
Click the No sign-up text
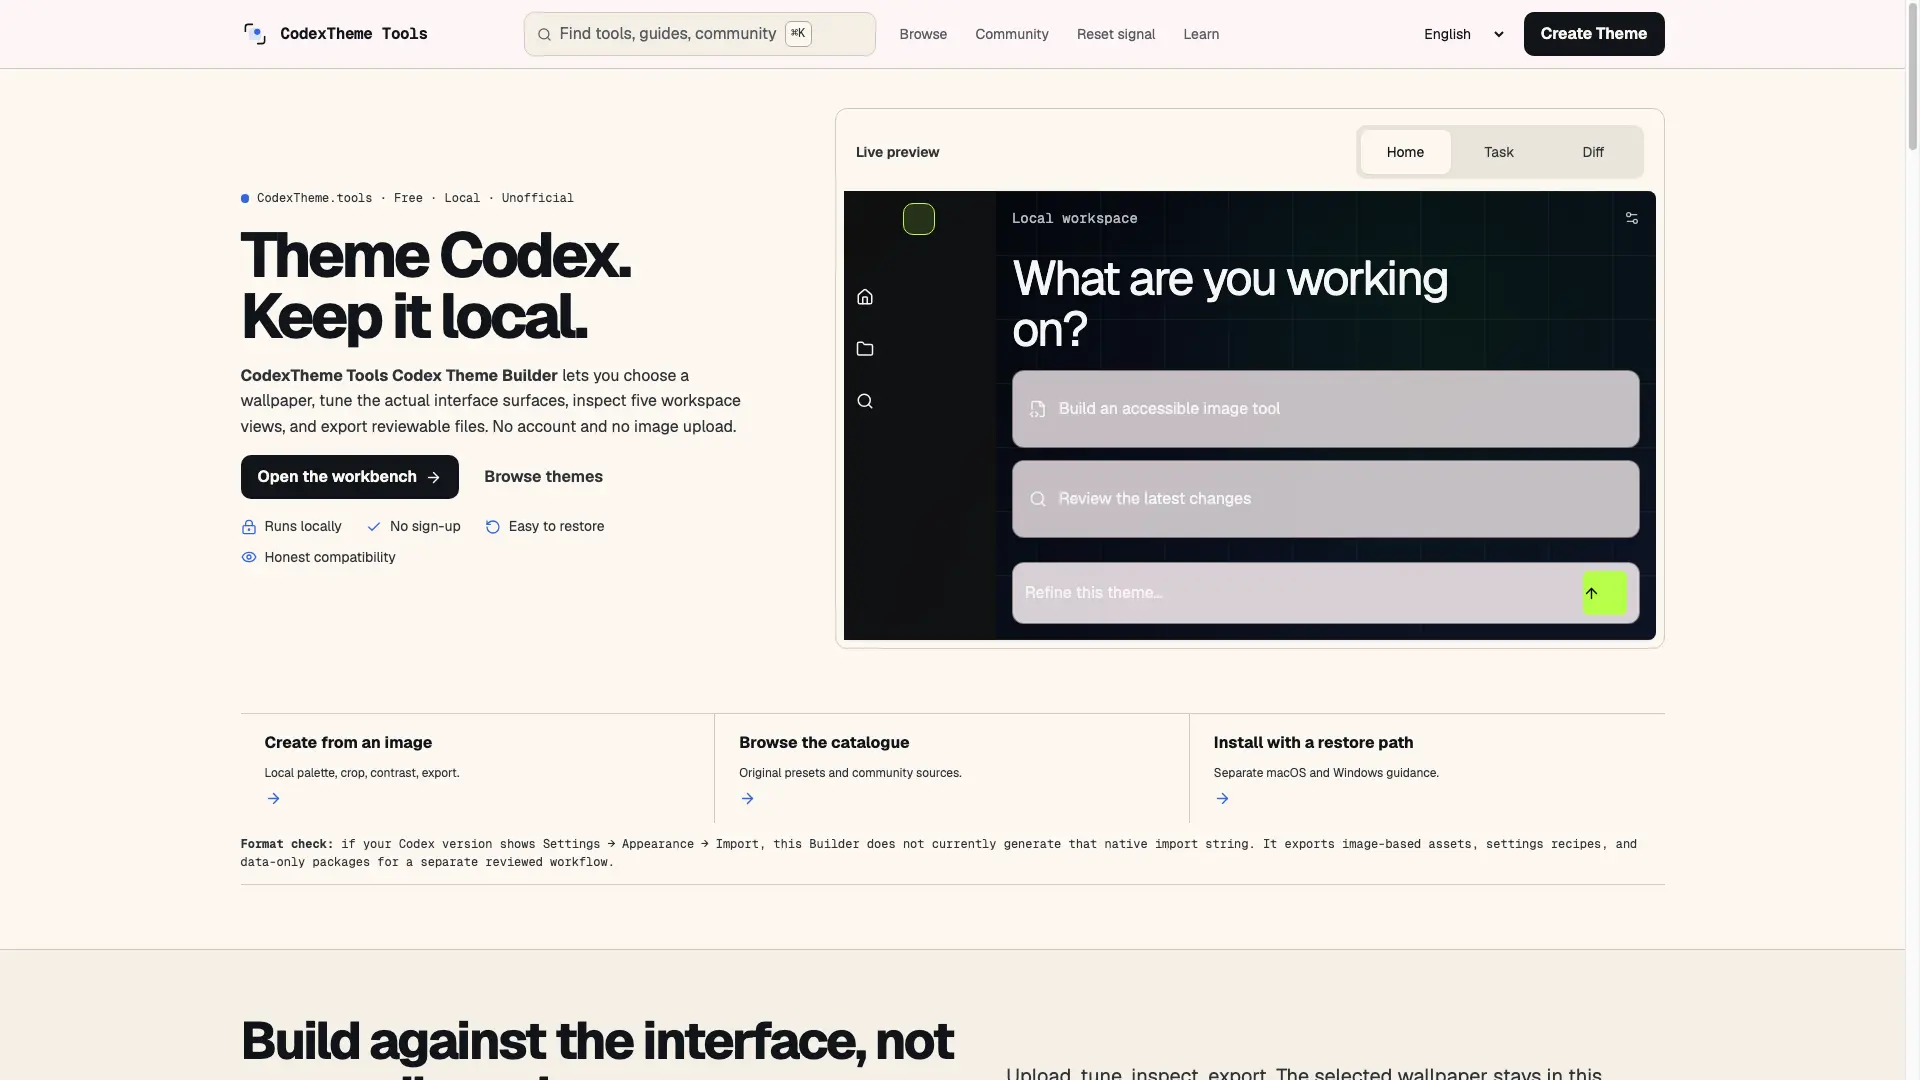pos(425,527)
